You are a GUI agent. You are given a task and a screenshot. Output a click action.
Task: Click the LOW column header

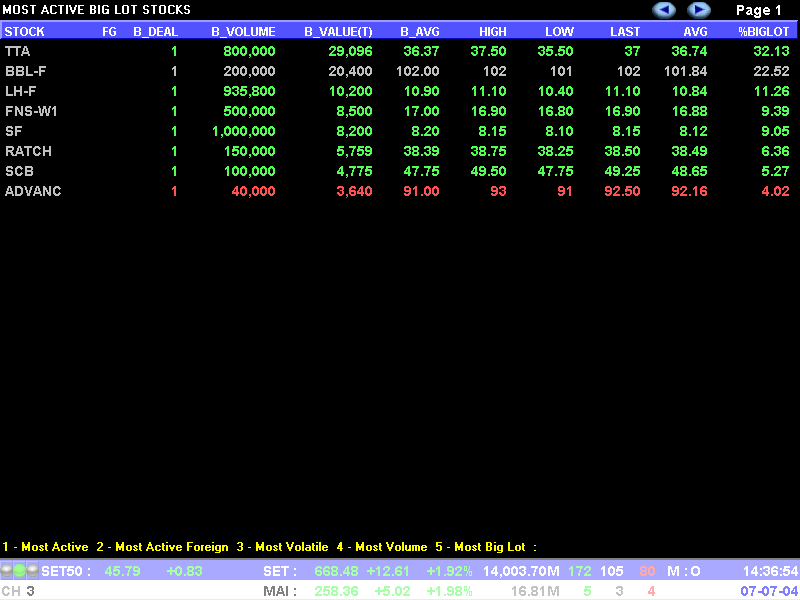click(x=559, y=32)
